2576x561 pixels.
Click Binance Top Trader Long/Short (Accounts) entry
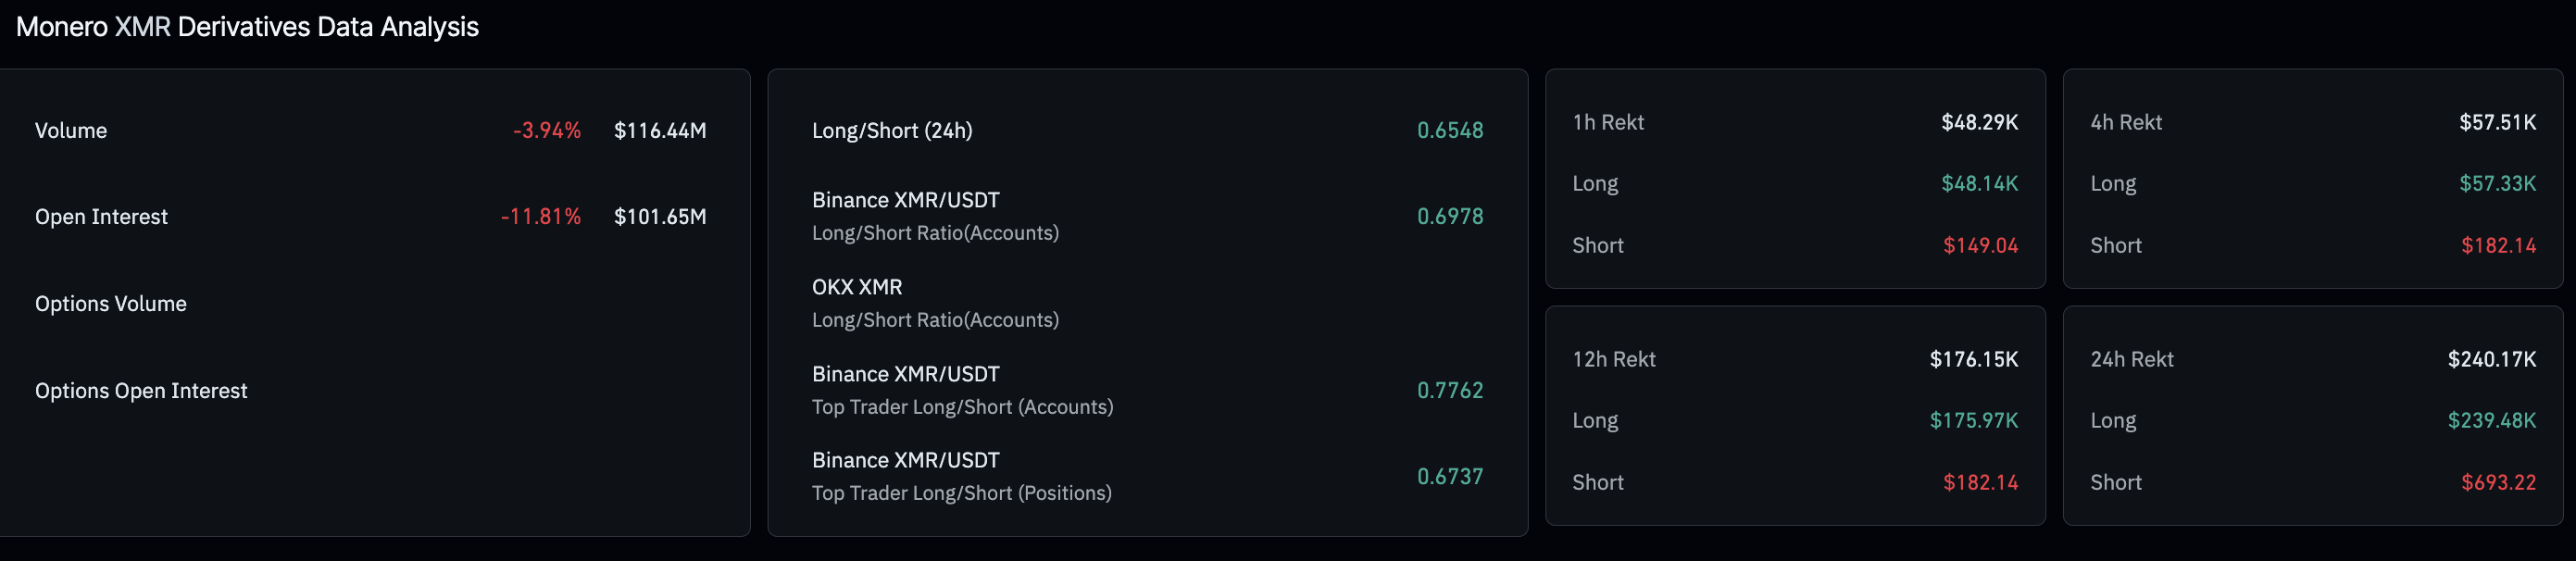pos(961,390)
